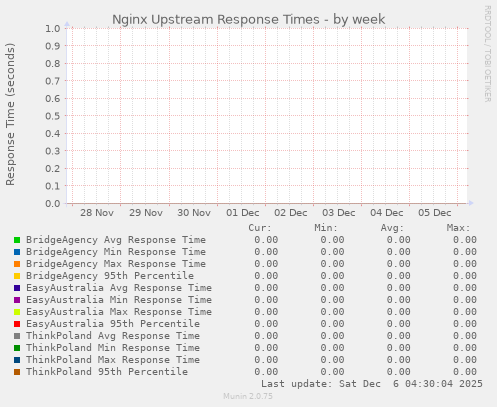Screen dimensions: 497x407
Task: Click the '29 Nov' x-axis date label
Action: (x=146, y=213)
